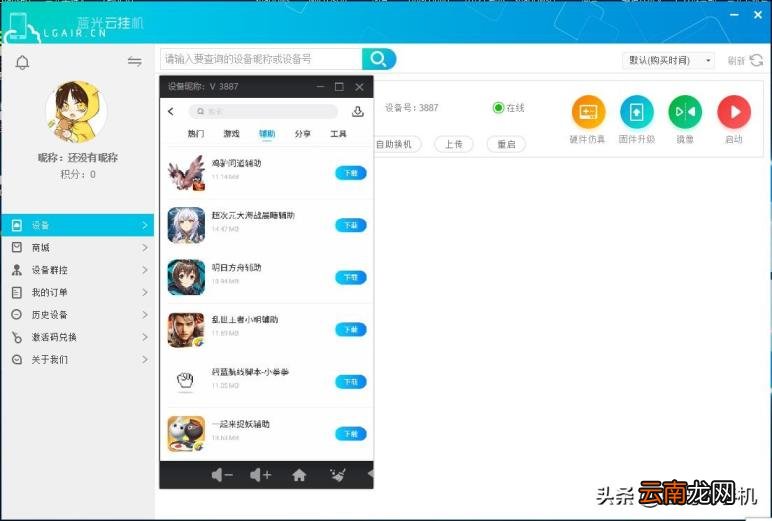
Task: Open 商城 in the sidebar
Action: (x=78, y=247)
